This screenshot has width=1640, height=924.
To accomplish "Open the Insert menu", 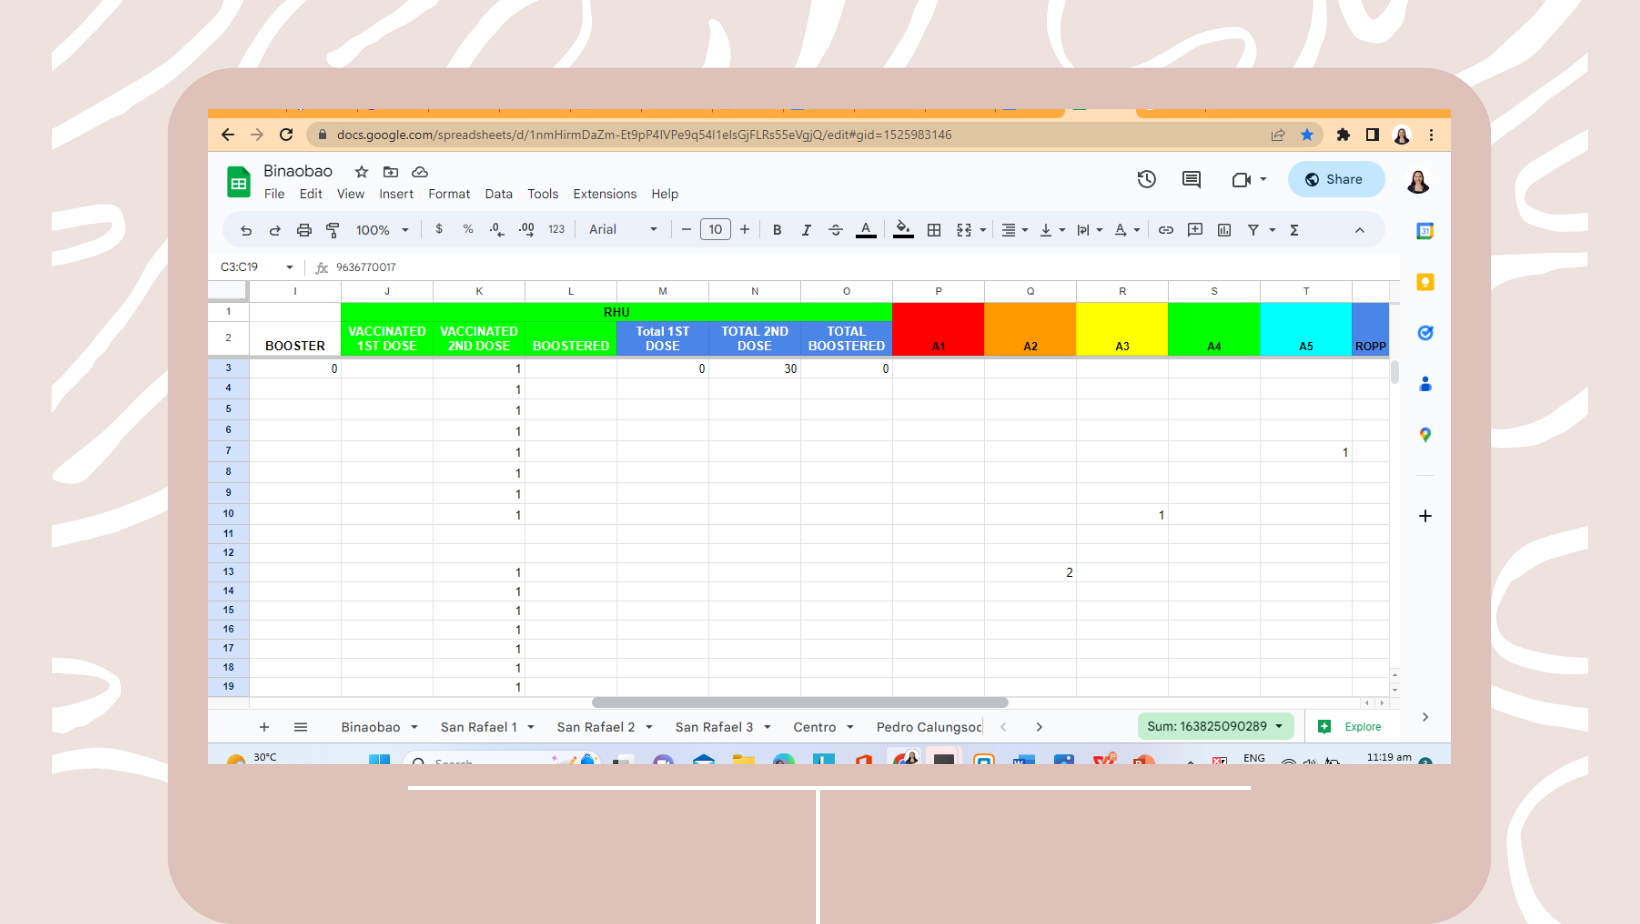I will pyautogui.click(x=396, y=194).
